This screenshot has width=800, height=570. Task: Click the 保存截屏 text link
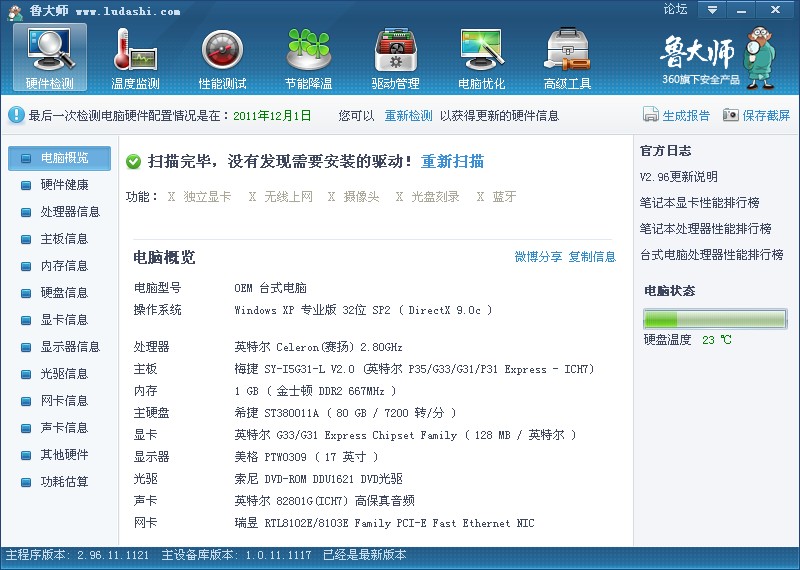point(766,116)
